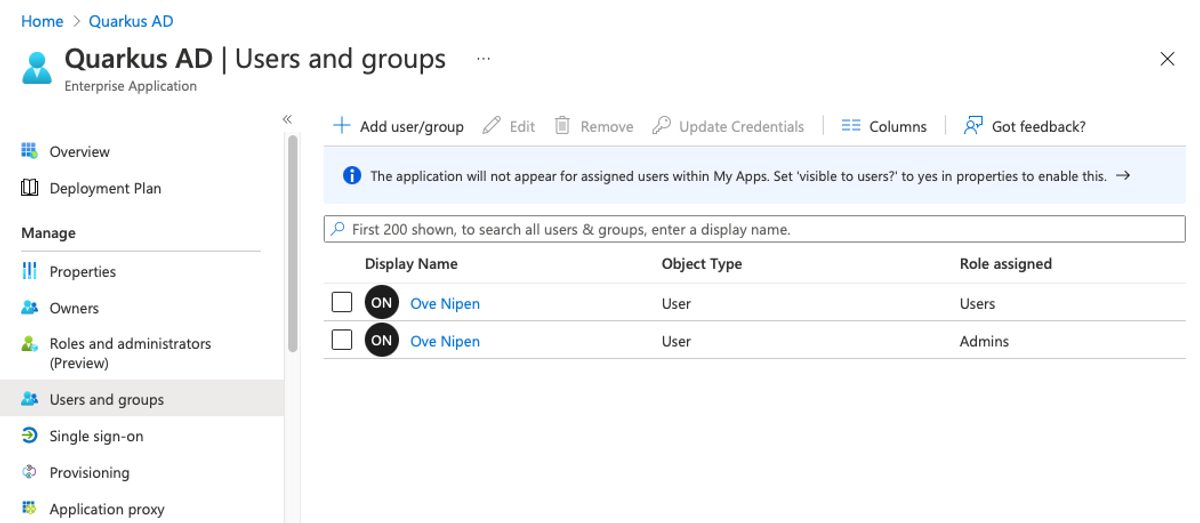Click the Manage section heading
Screen dimensions: 1200x523
coord(48,233)
